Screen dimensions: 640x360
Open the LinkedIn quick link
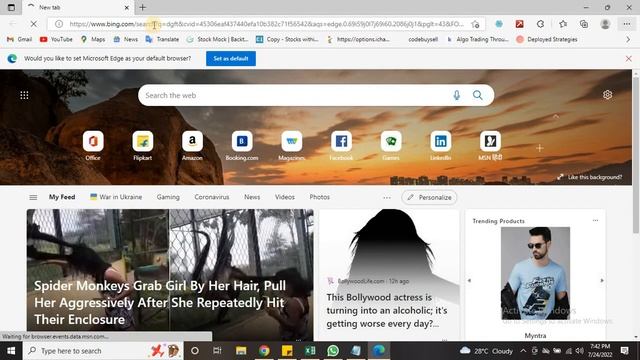(440, 146)
